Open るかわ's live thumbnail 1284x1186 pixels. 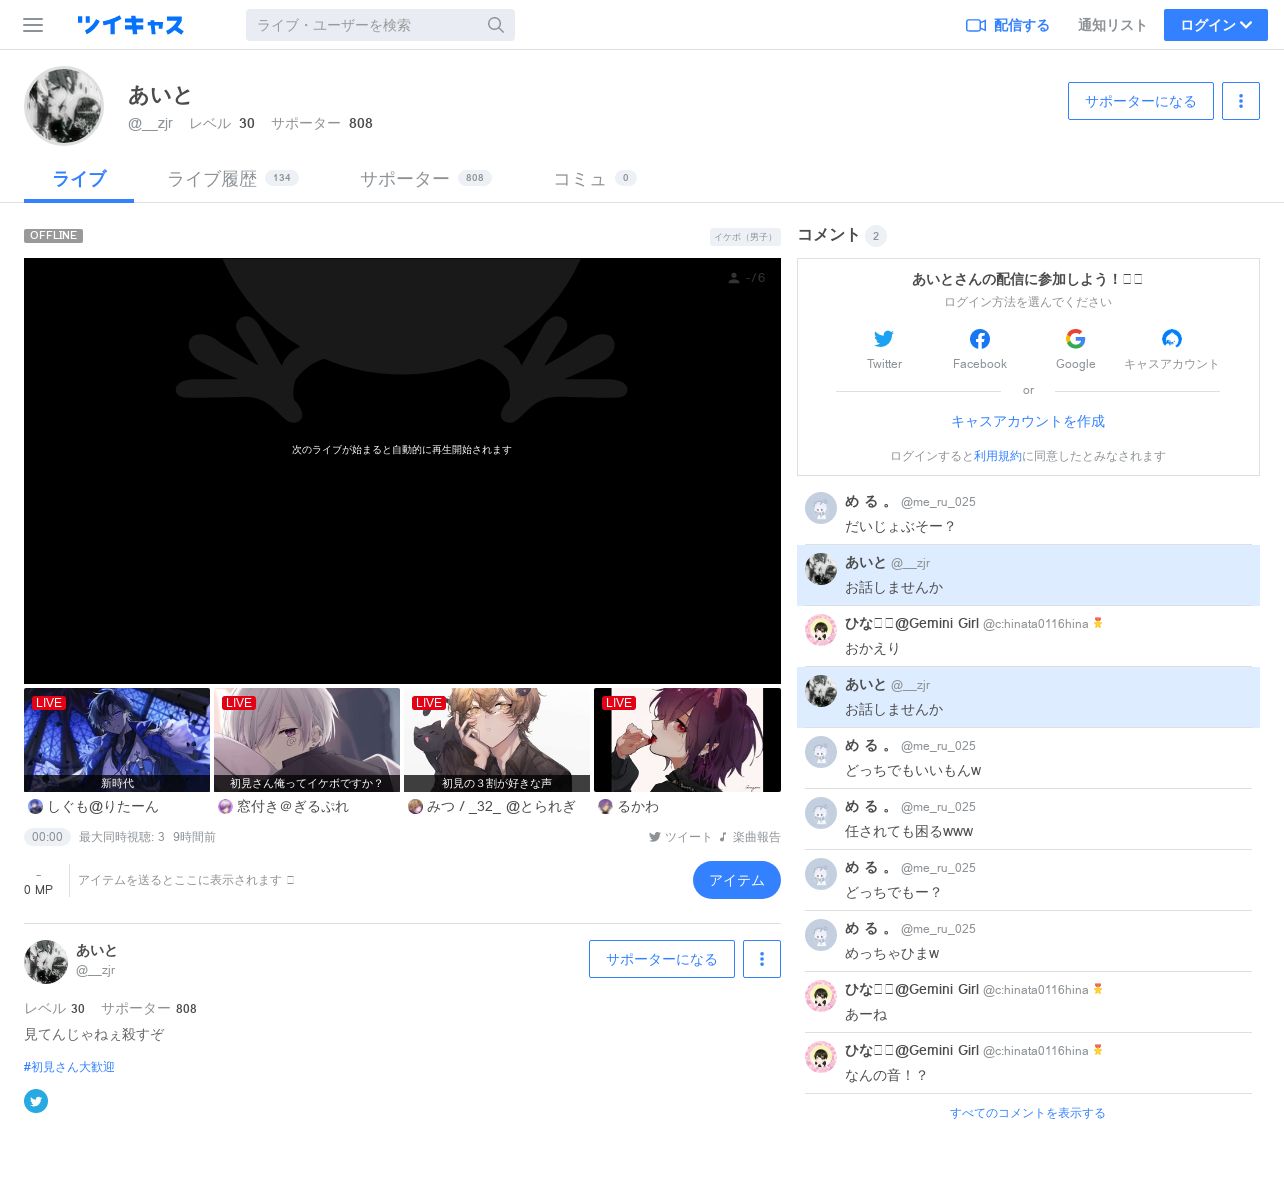[x=687, y=740]
